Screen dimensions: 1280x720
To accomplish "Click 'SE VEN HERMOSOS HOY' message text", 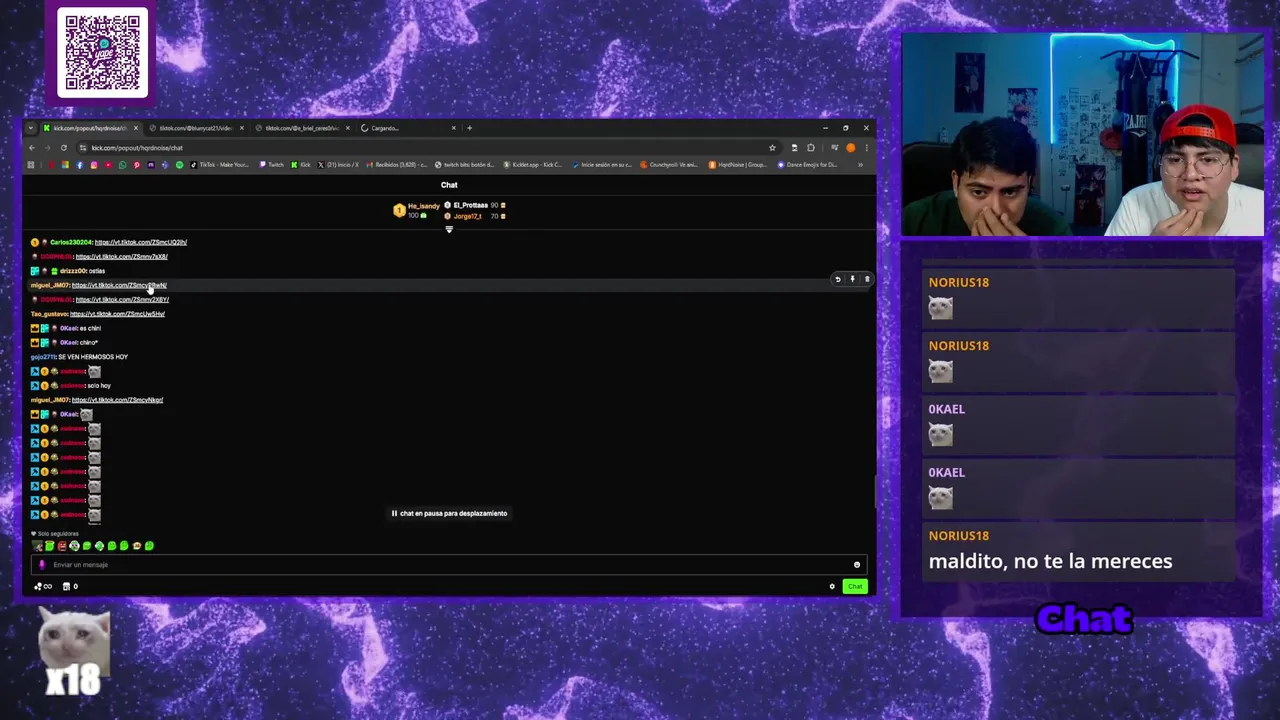I will pyautogui.click(x=93, y=357).
